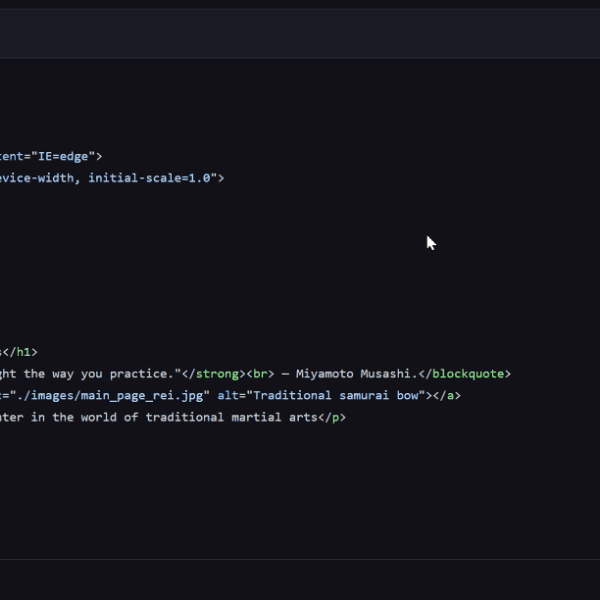Viewport: 600px width, 600px height.
Task: Click the empty bottom strip below the editor
Action: (300, 580)
